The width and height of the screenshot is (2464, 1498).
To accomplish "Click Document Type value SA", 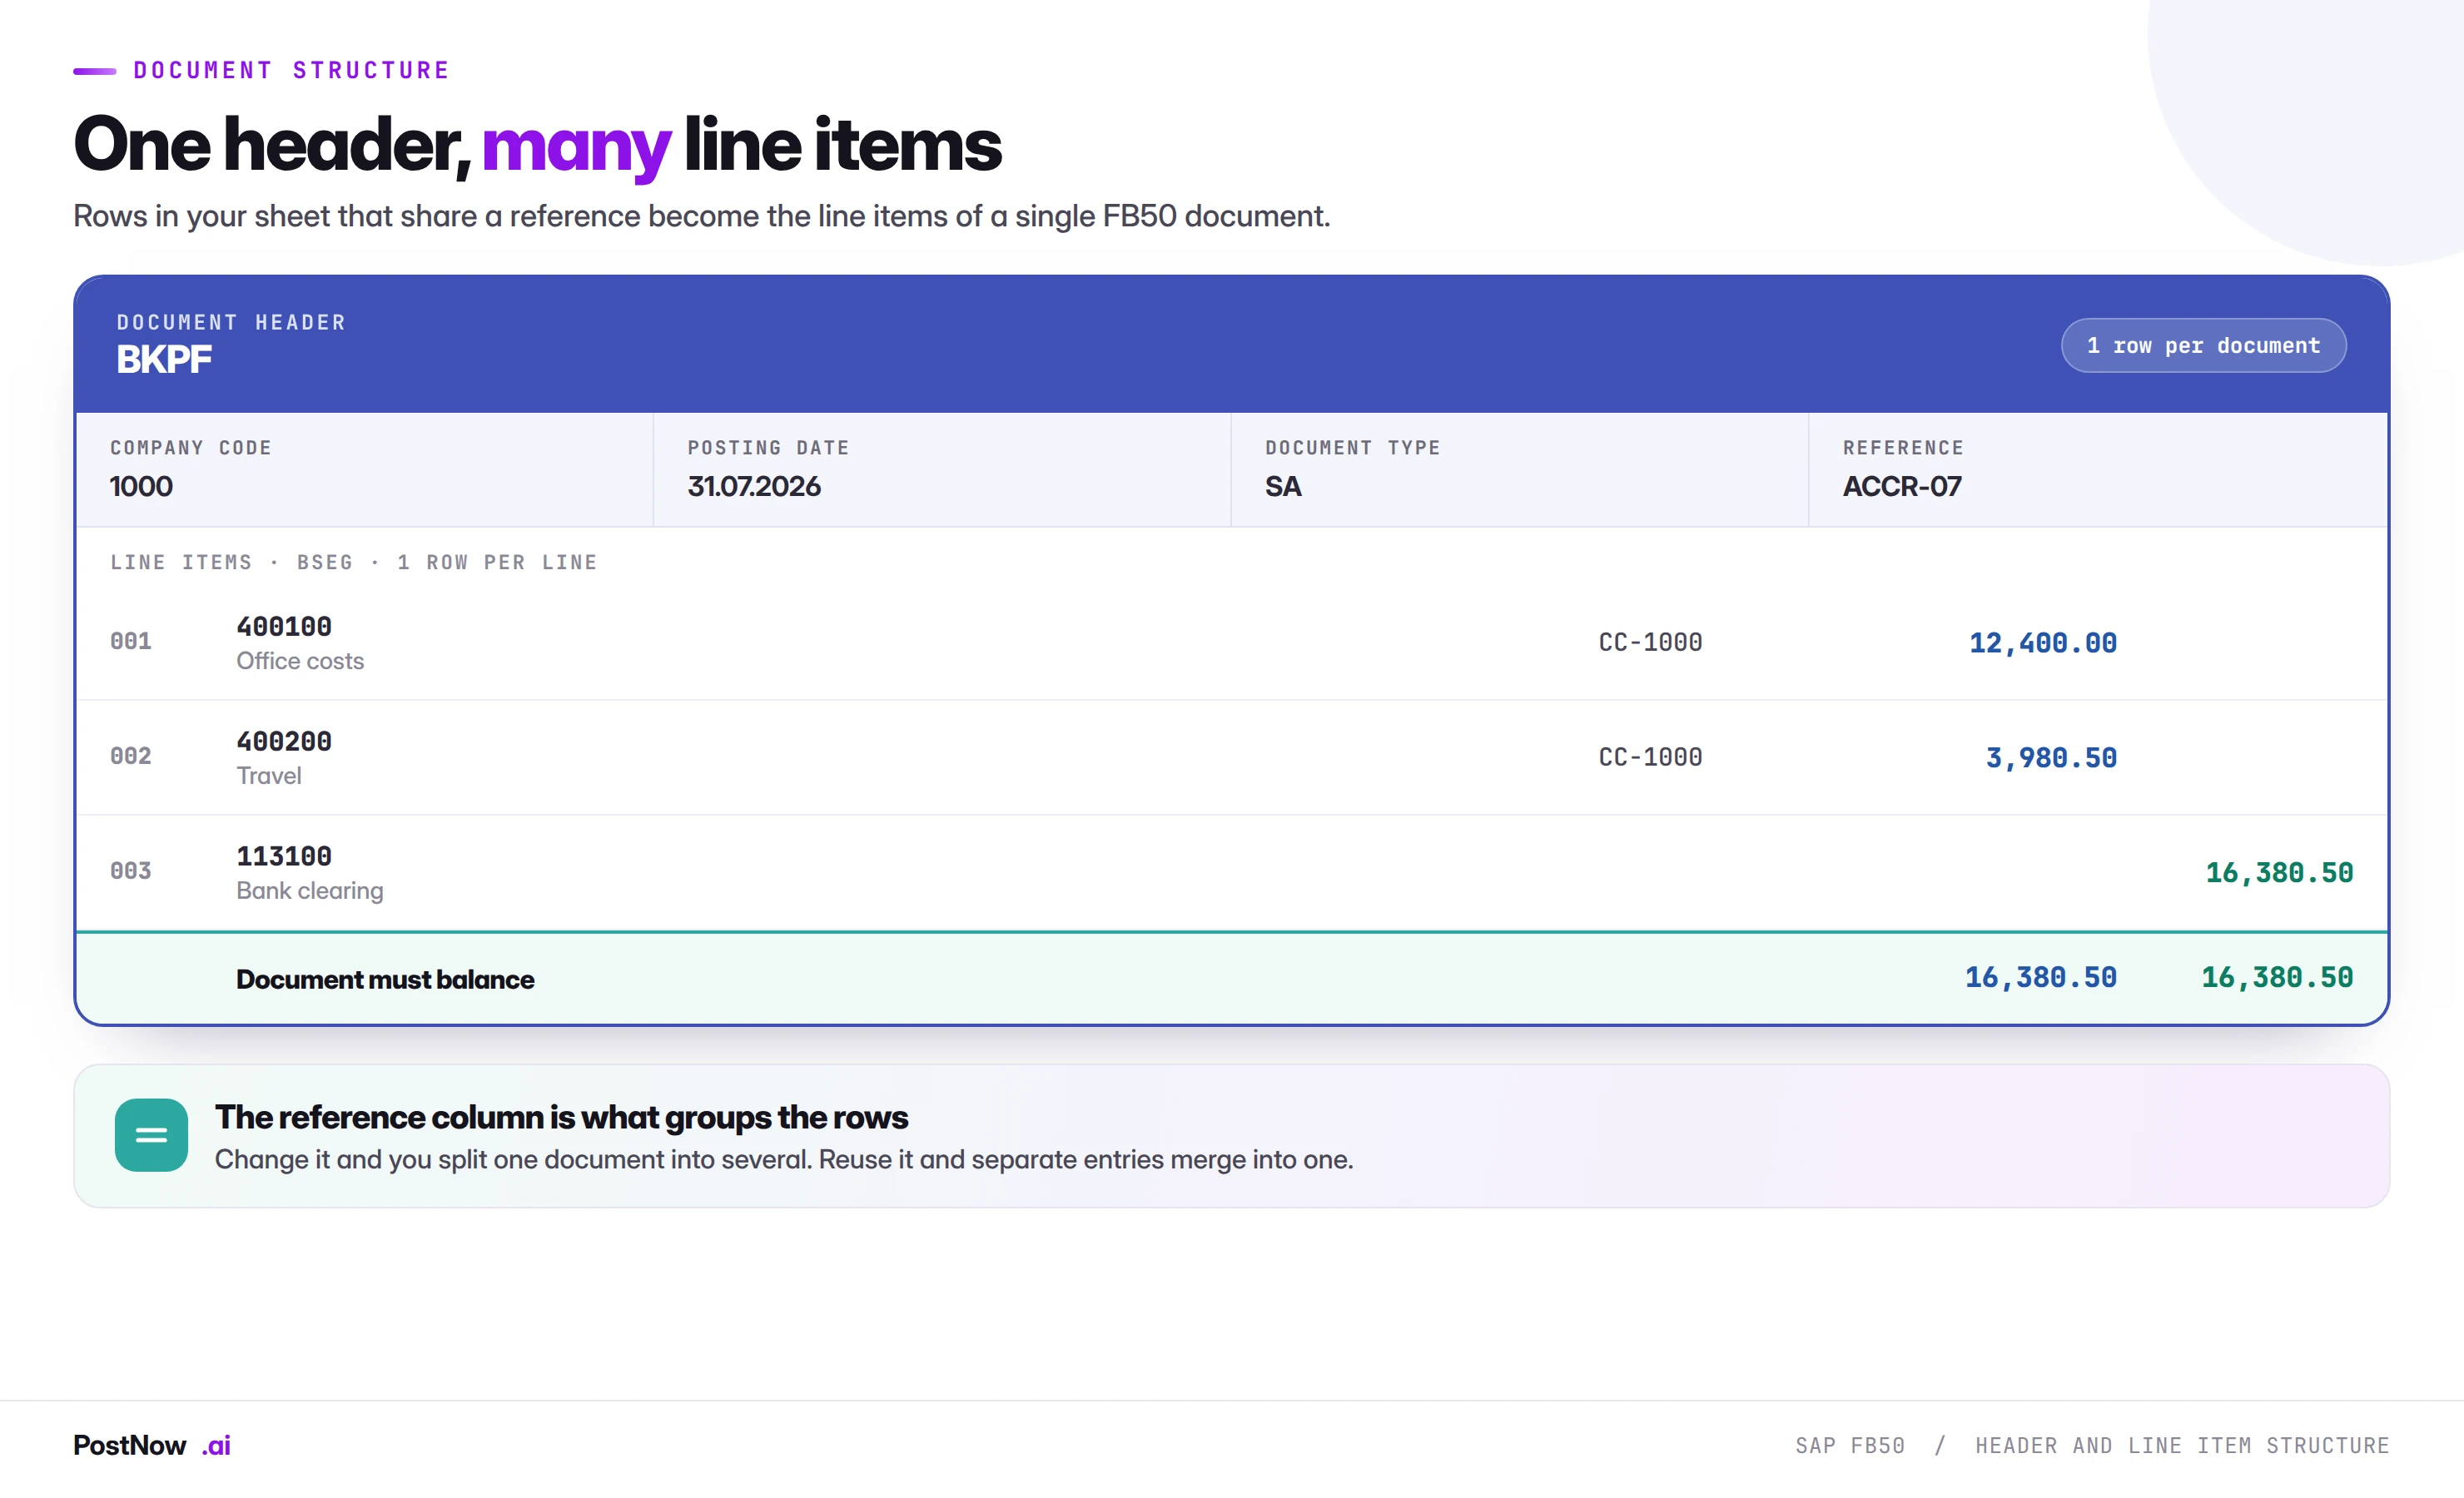I will coord(1283,486).
